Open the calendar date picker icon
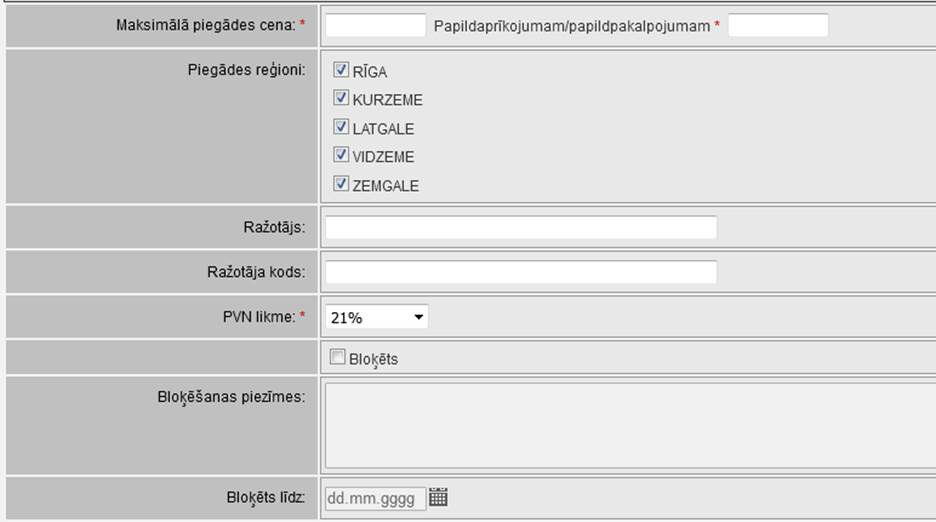Viewport: 936px width, 522px height. [438, 497]
